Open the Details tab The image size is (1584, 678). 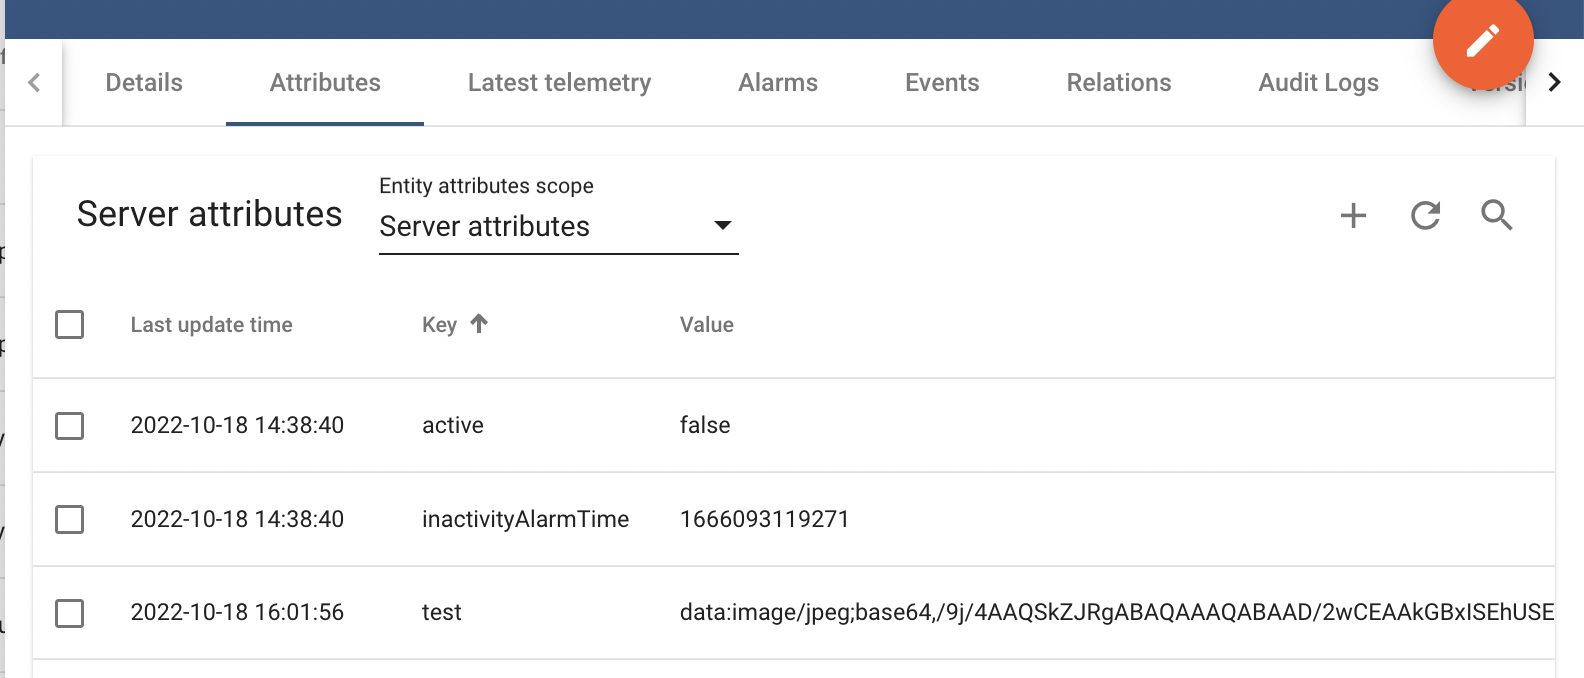(x=143, y=82)
